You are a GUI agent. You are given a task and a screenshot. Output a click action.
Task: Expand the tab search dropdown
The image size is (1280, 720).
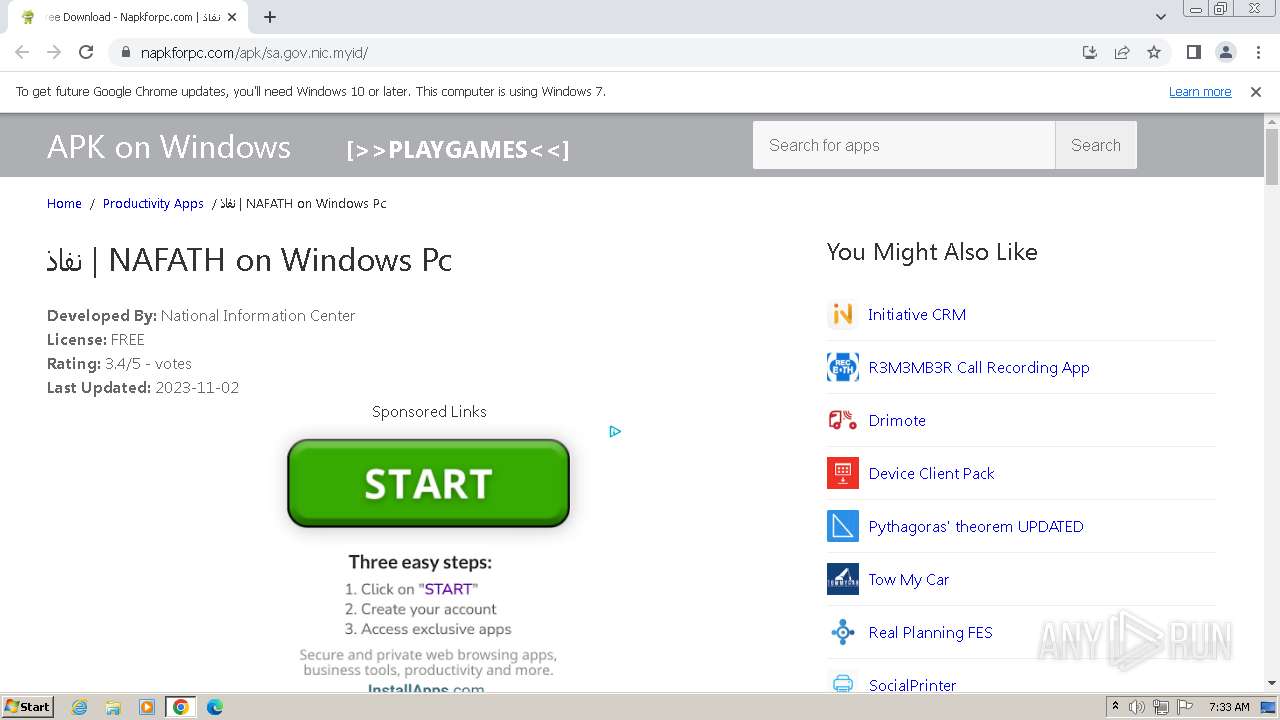tap(1160, 17)
